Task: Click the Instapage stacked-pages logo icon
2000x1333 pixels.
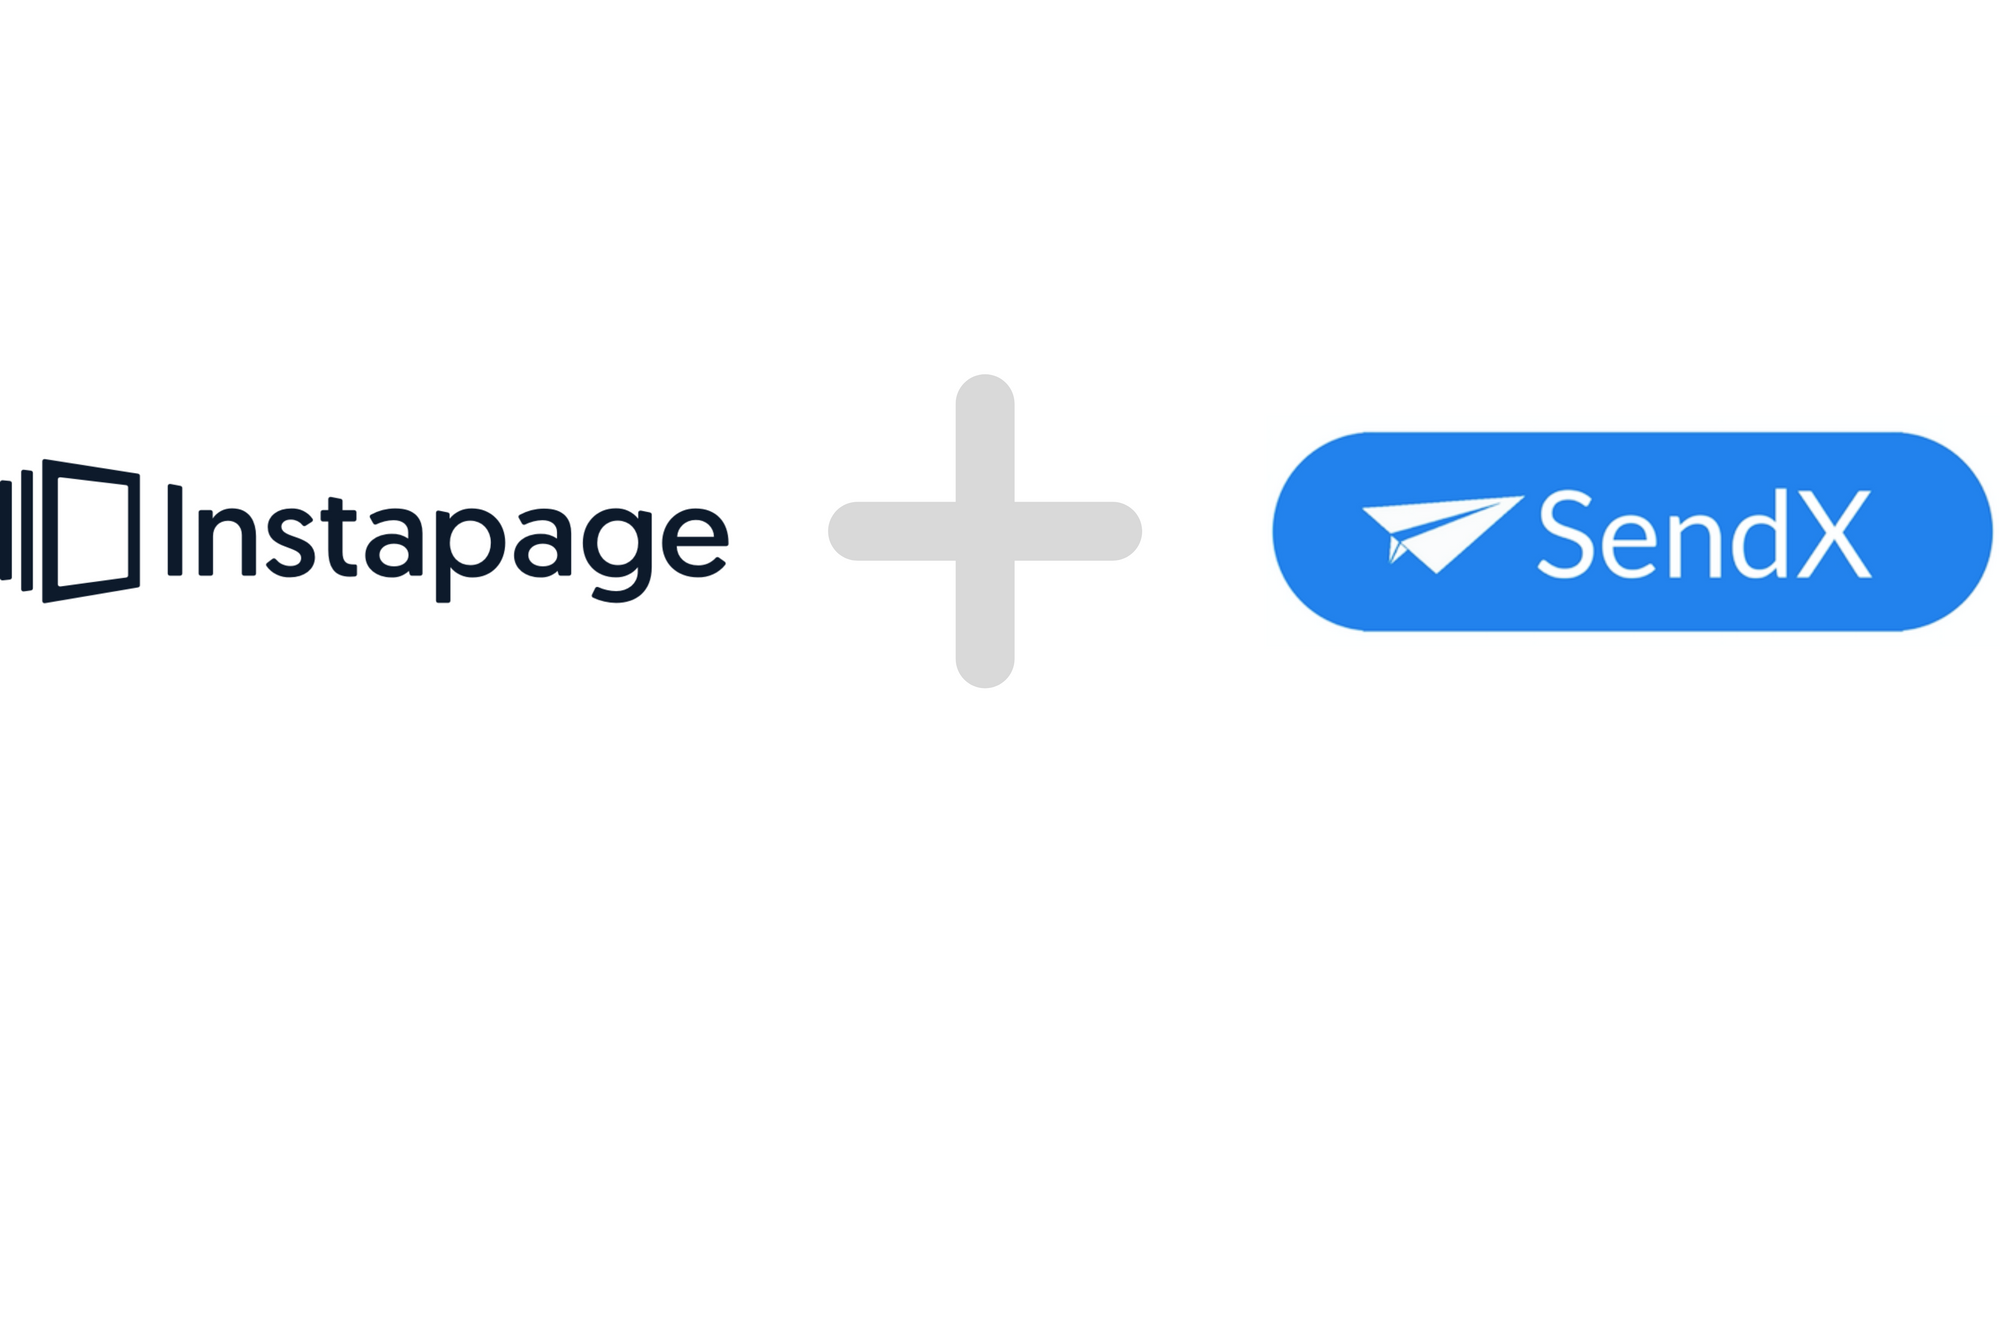Action: point(70,531)
